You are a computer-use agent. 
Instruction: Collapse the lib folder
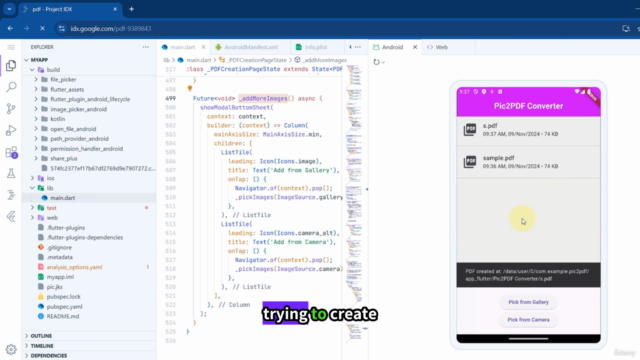[32, 188]
